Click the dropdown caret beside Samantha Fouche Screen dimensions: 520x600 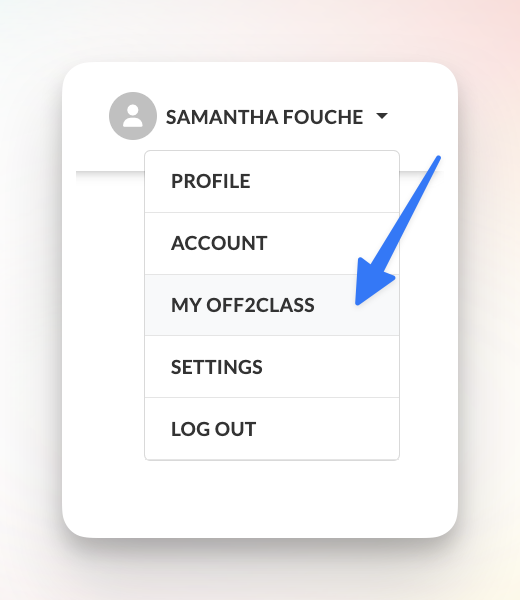coord(382,115)
